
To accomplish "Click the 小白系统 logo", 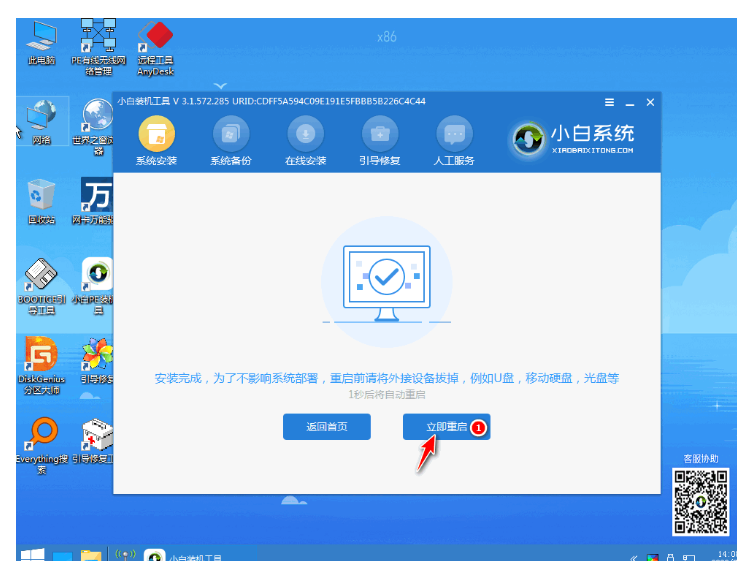I will click(x=572, y=139).
